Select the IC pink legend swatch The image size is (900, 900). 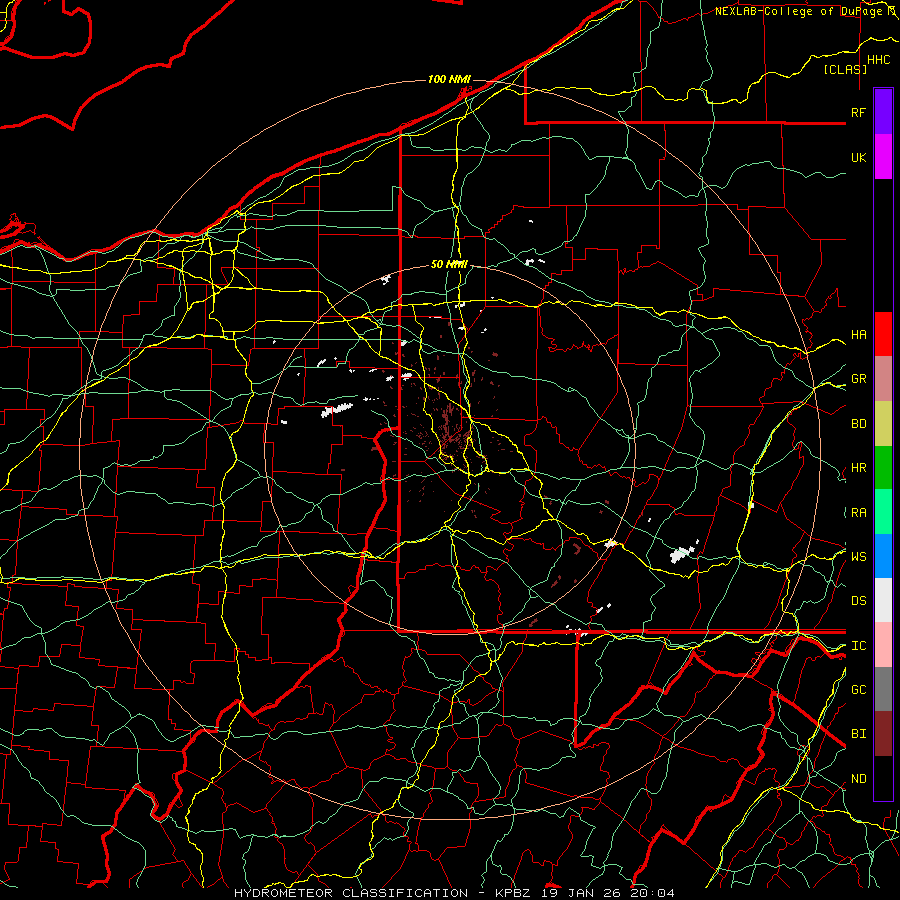click(883, 645)
